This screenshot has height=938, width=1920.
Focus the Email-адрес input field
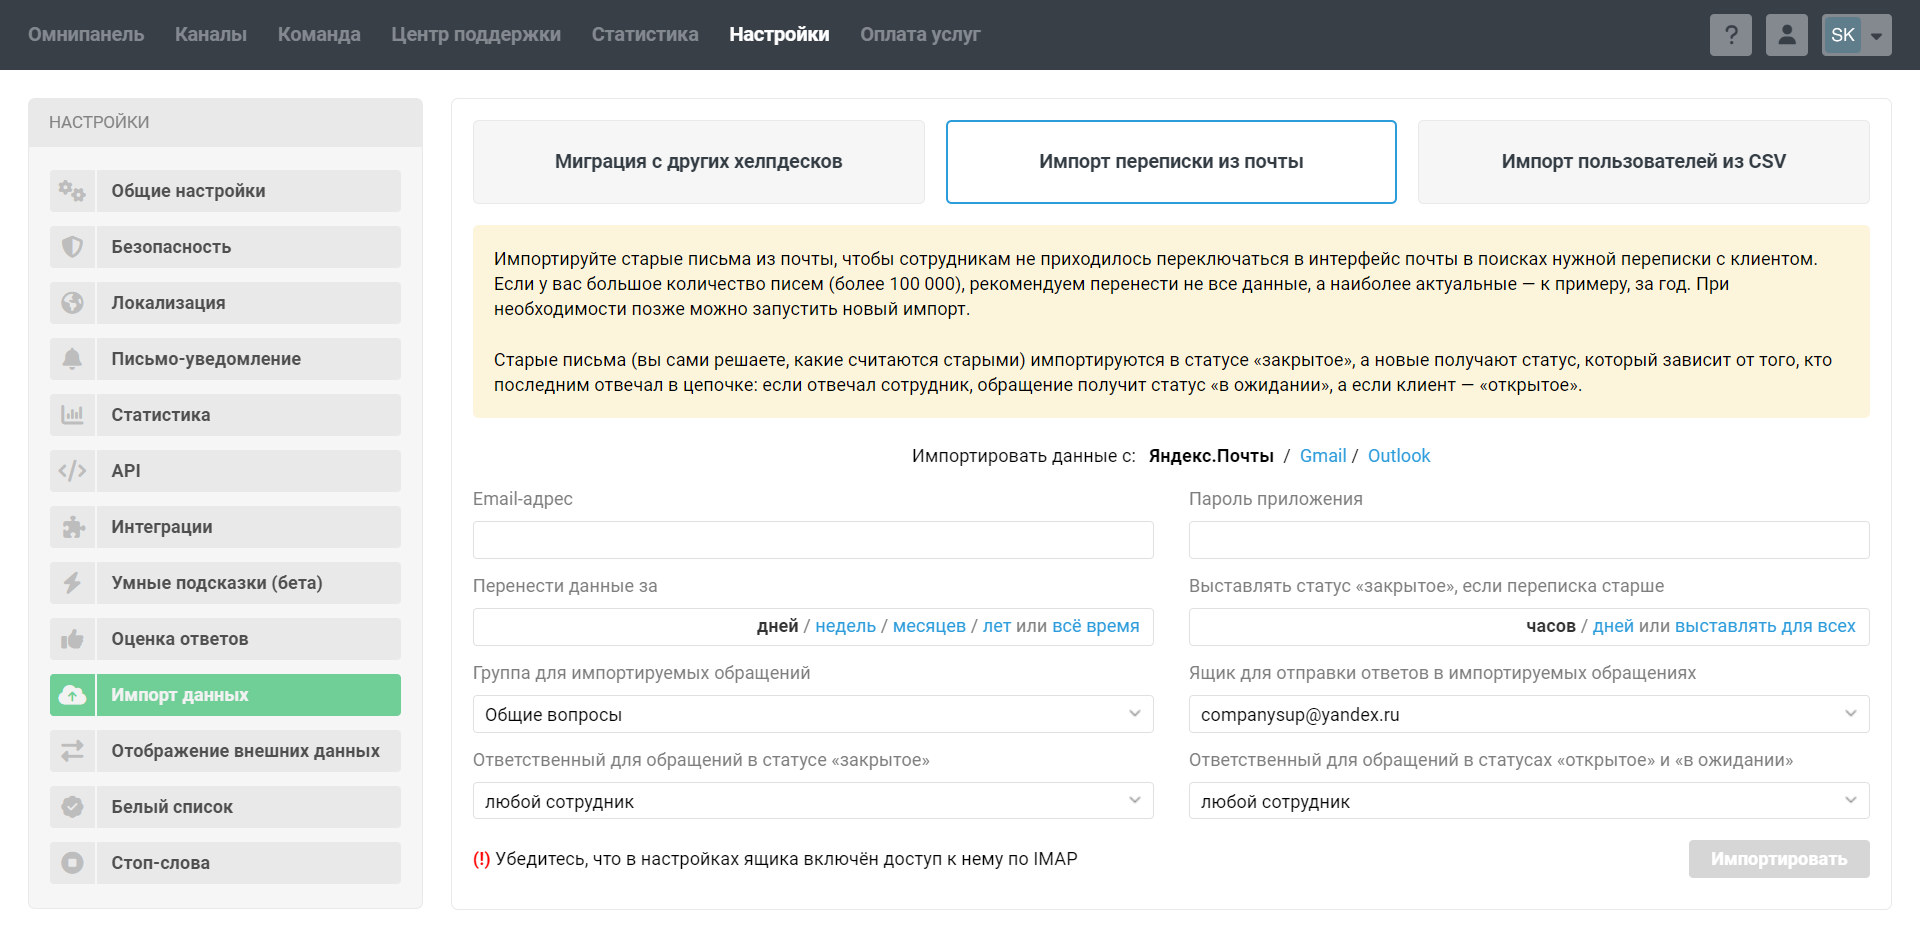pyautogui.click(x=812, y=540)
